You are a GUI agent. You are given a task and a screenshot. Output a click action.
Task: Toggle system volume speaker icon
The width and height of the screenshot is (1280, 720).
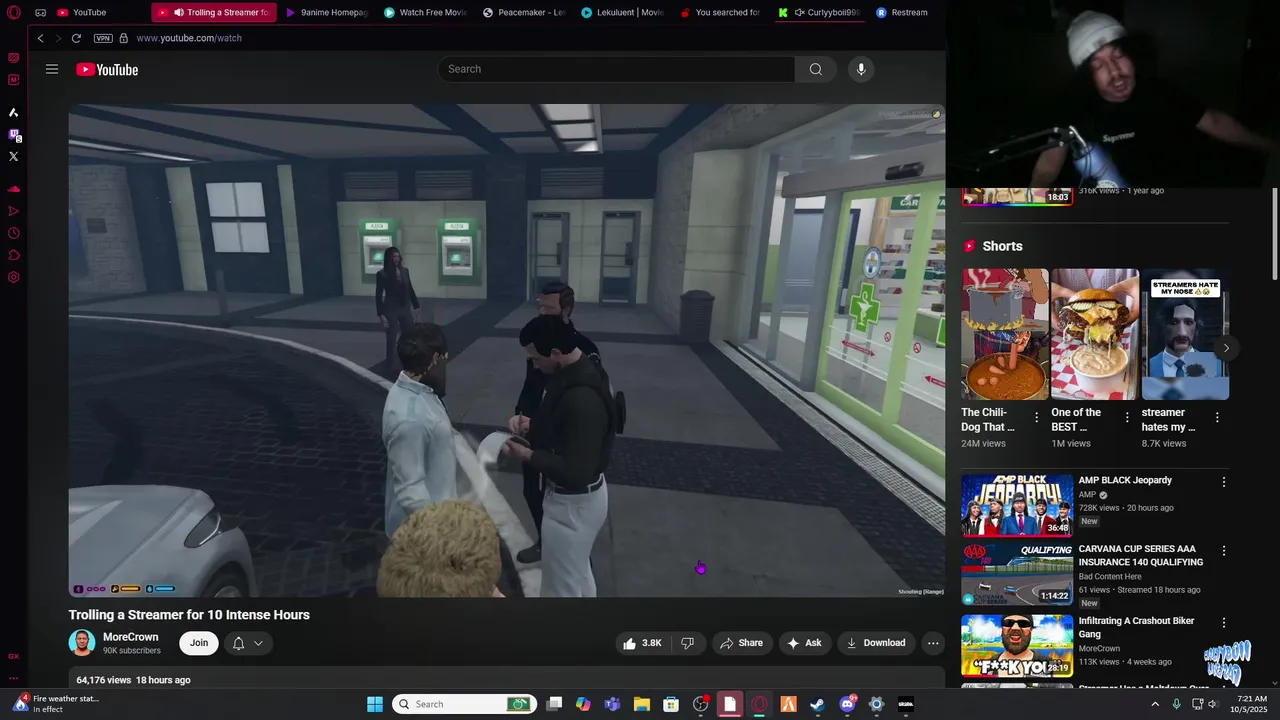pos(1213,704)
